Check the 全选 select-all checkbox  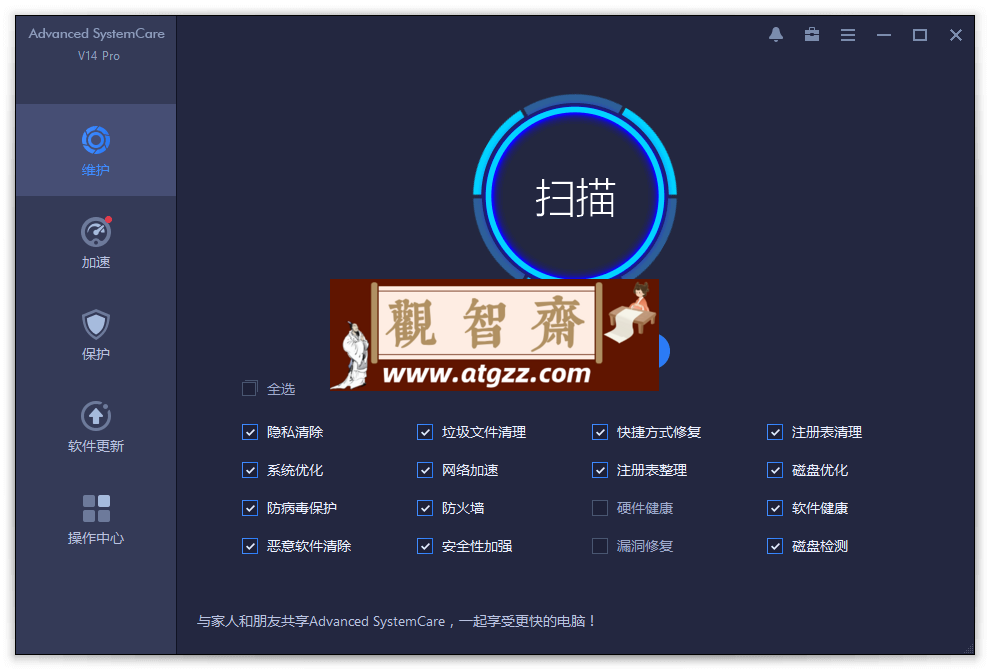click(249, 388)
